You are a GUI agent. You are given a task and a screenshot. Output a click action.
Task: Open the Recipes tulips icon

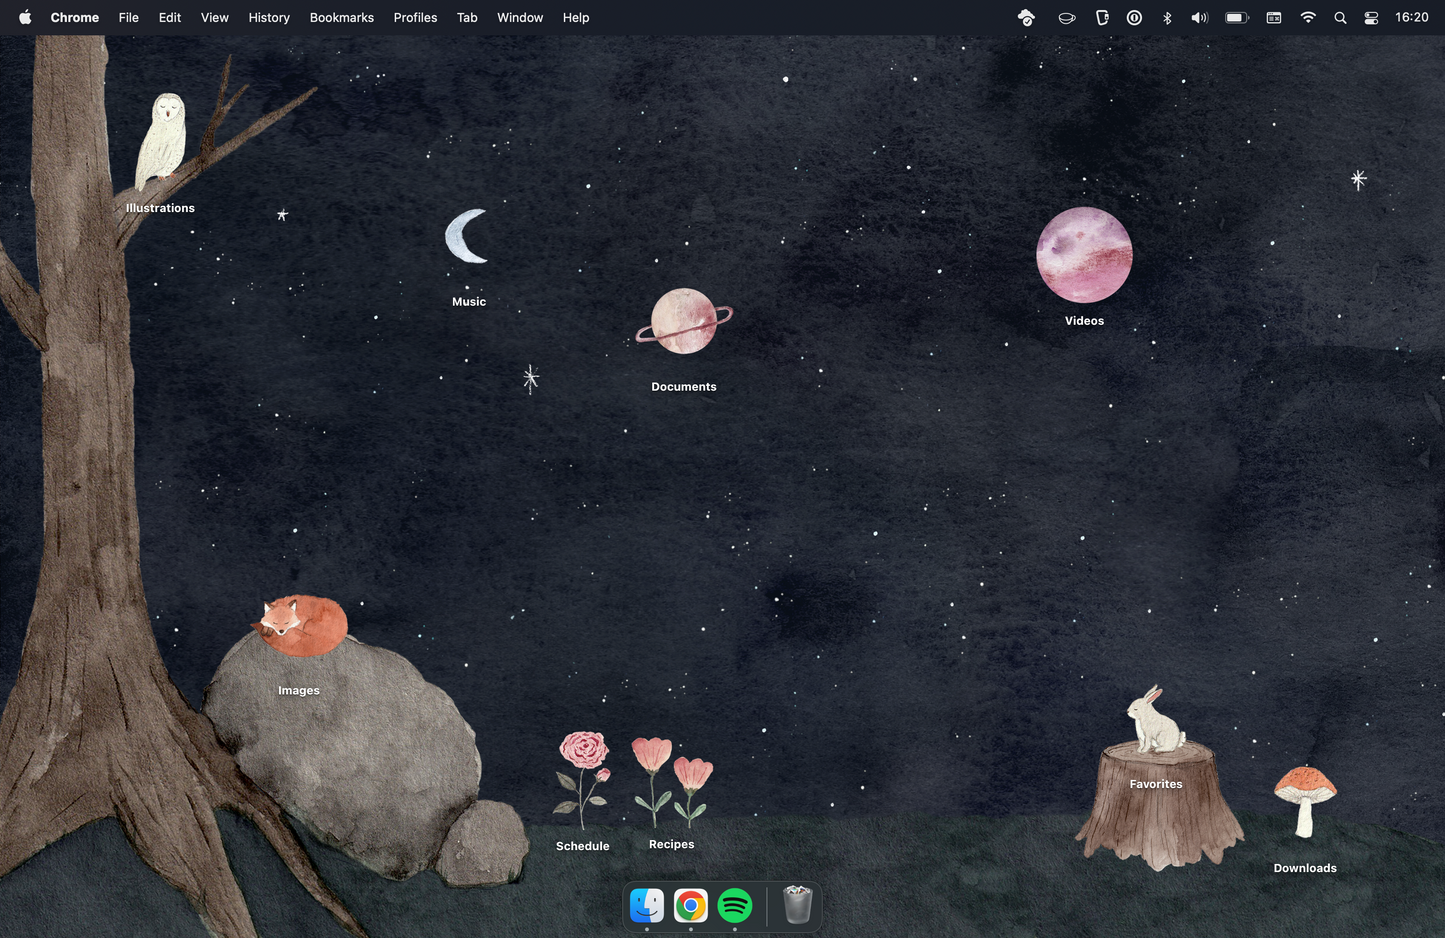671,780
